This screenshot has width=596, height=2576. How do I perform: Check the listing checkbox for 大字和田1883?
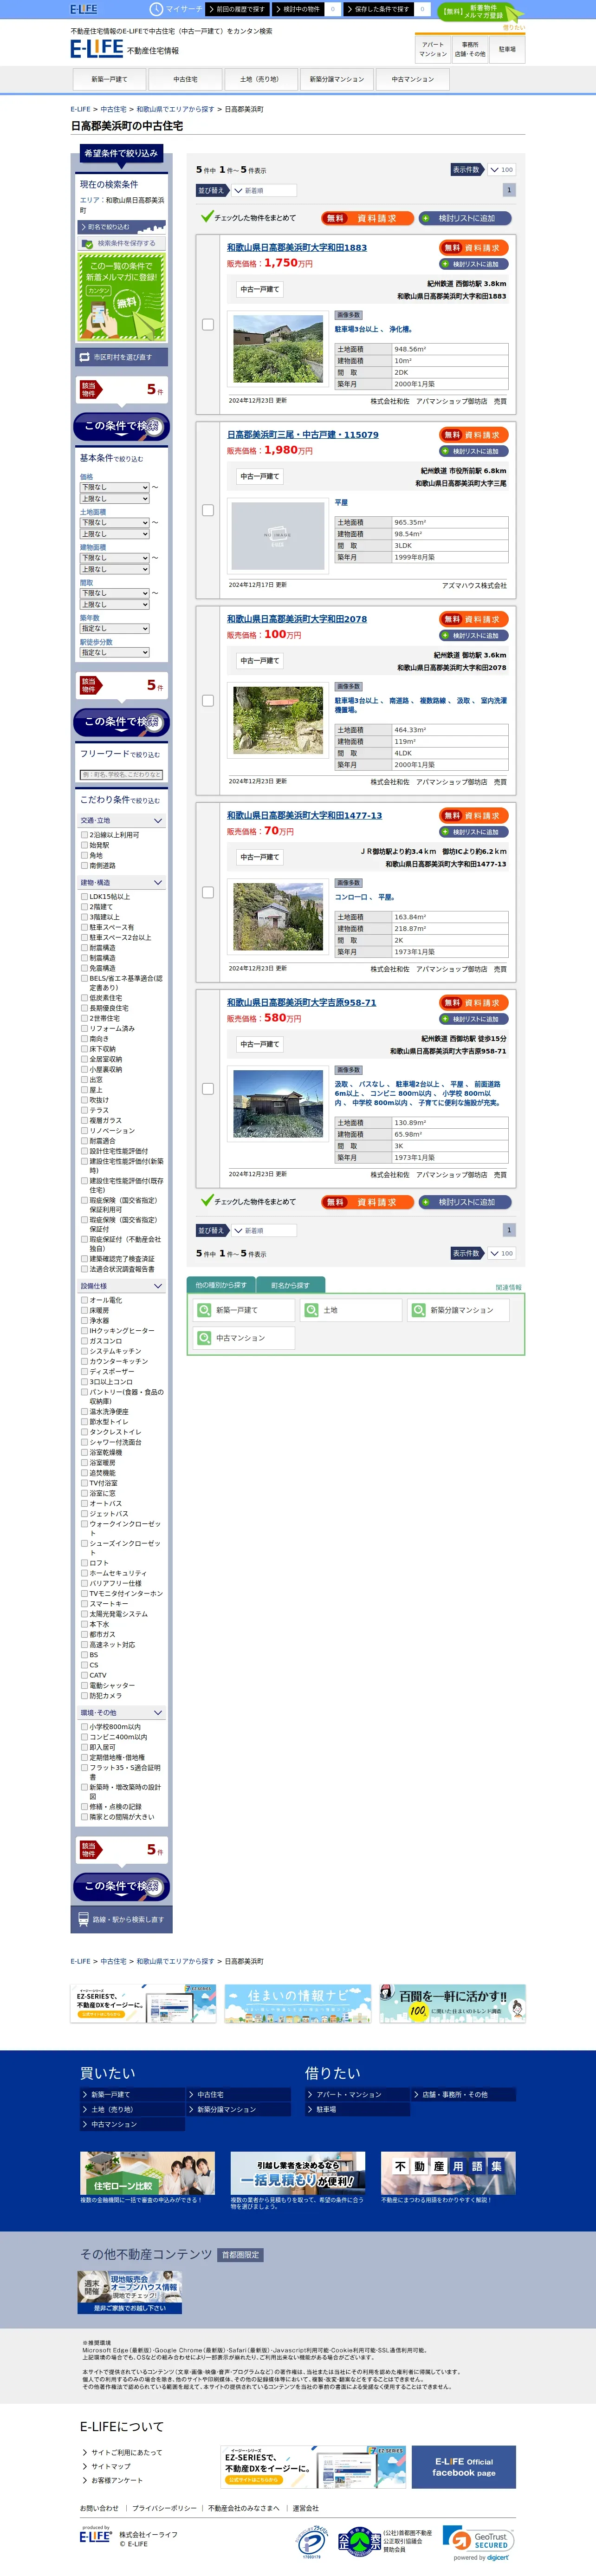208,324
